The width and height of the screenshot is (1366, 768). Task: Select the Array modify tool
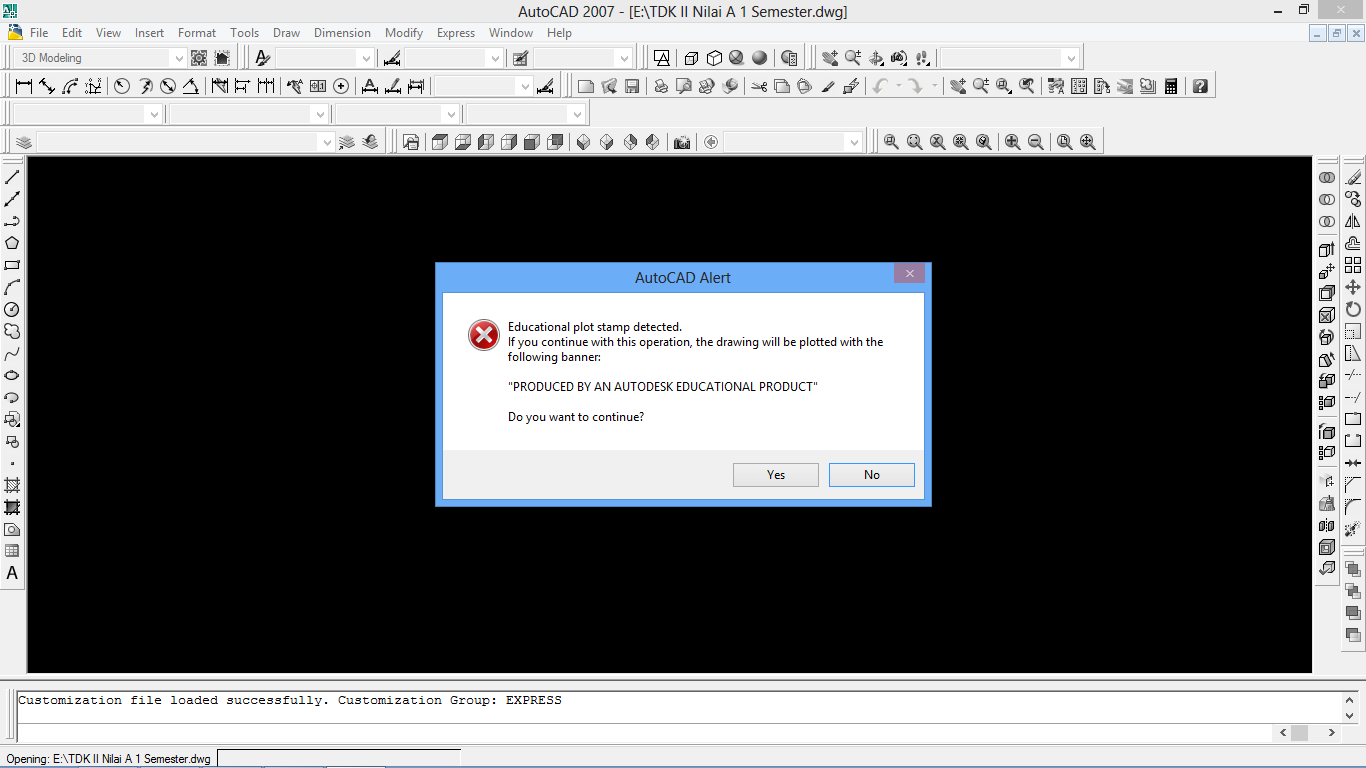[1353, 265]
